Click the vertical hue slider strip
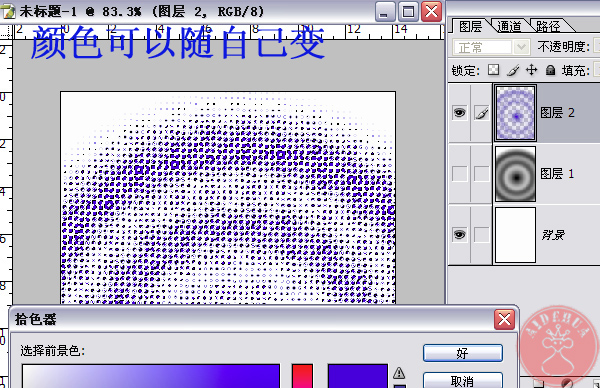600x388 pixels. coord(302,376)
